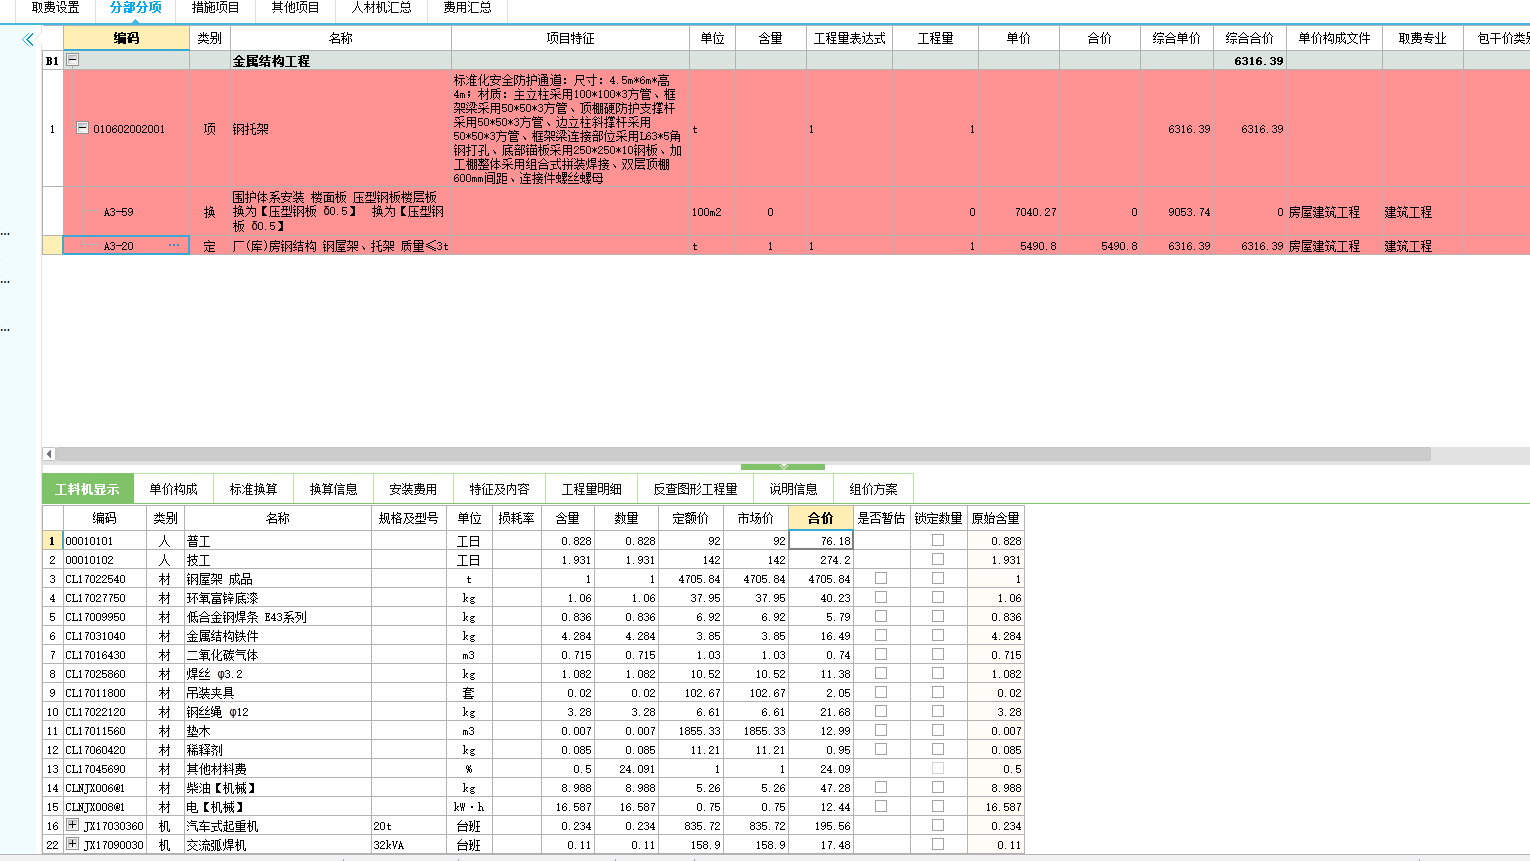Select 垫木 market price 1855.33
Image resolution: width=1530 pixels, height=861 pixels.
756,731
